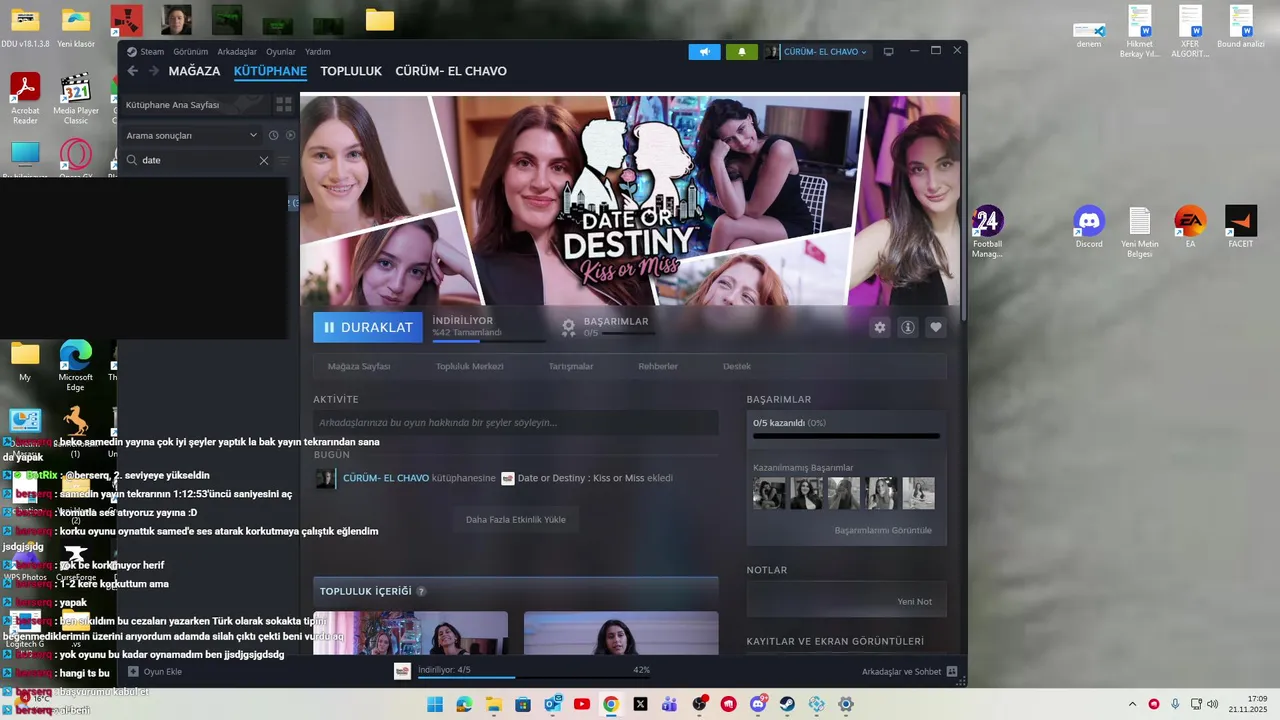Open Media Player Classic shortcut
This screenshot has width=1280, height=720.
pos(76,98)
